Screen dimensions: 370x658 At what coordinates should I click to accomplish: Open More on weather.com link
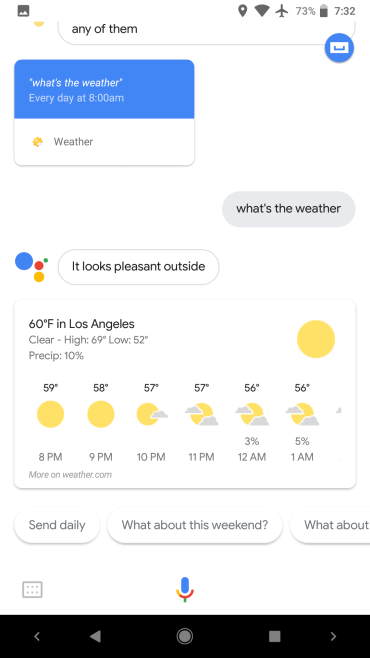coord(70,475)
